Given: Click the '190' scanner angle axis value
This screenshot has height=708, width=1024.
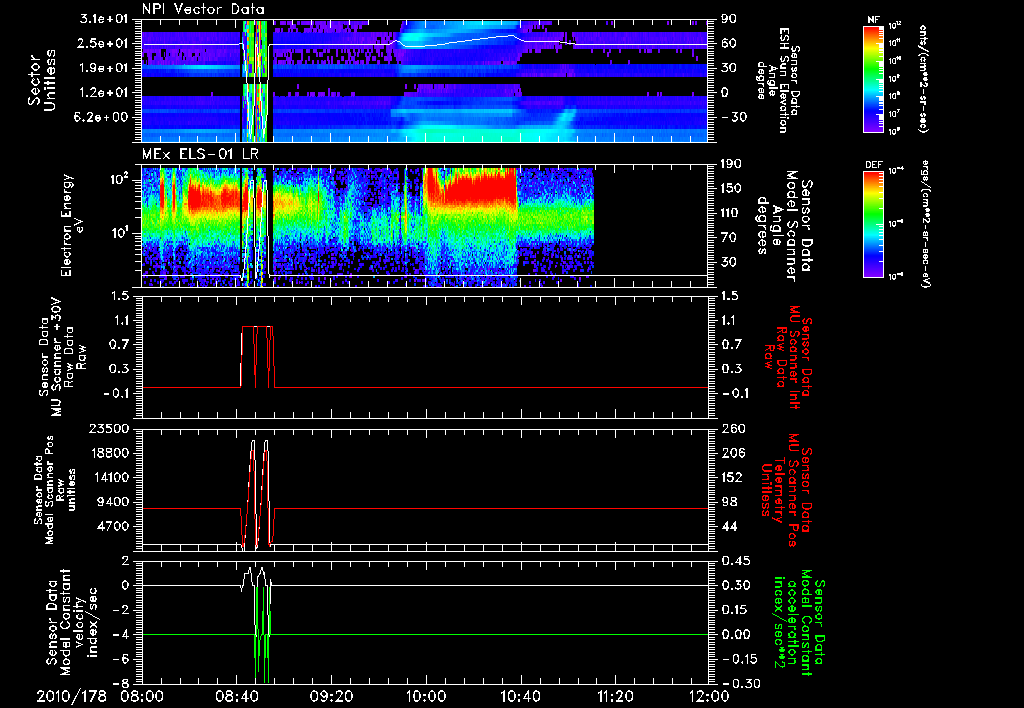Looking at the screenshot, I should point(731,163).
